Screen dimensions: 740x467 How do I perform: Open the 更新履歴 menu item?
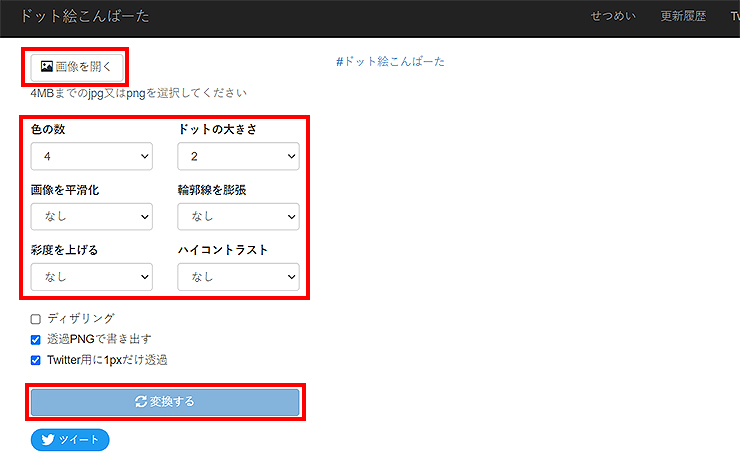[683, 16]
